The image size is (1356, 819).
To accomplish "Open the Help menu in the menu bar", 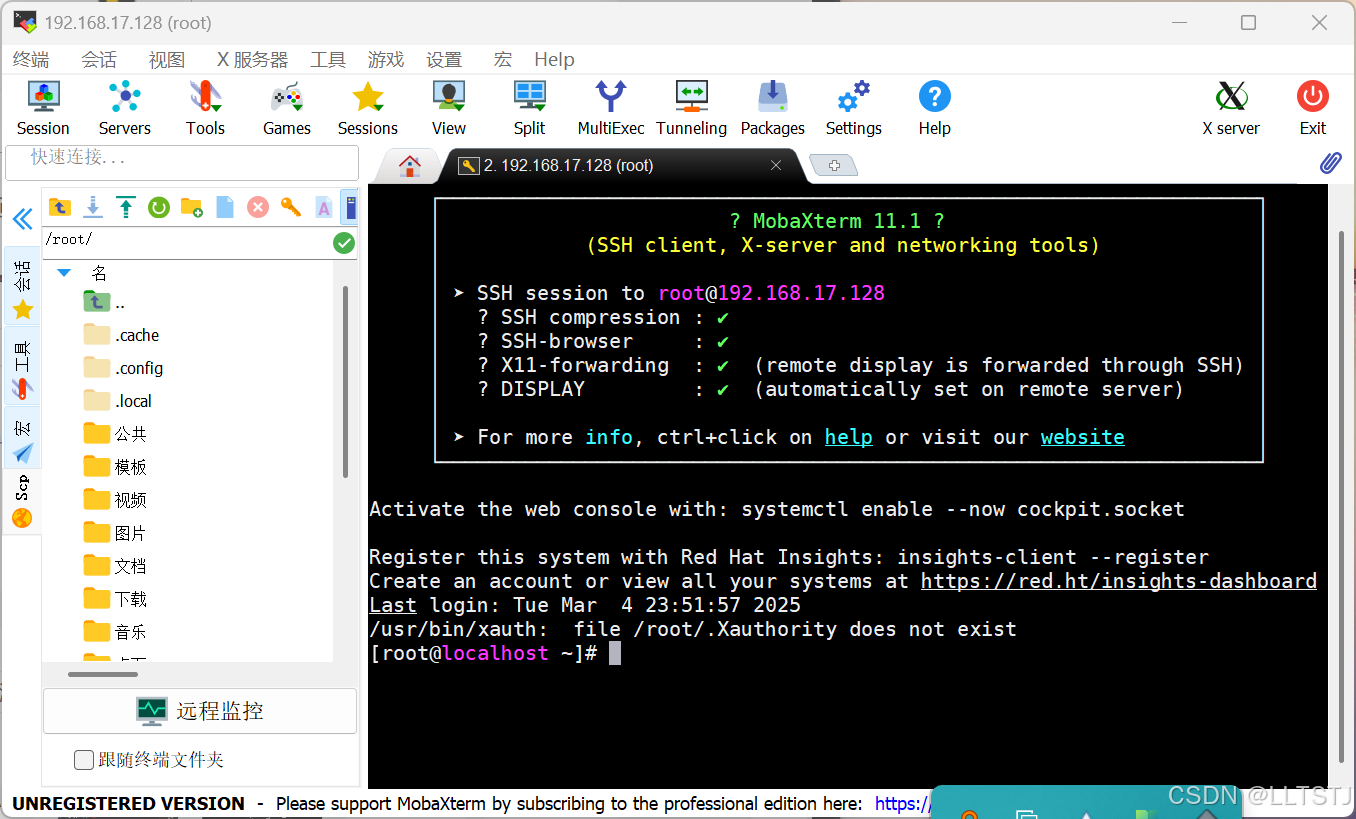I will tap(554, 60).
